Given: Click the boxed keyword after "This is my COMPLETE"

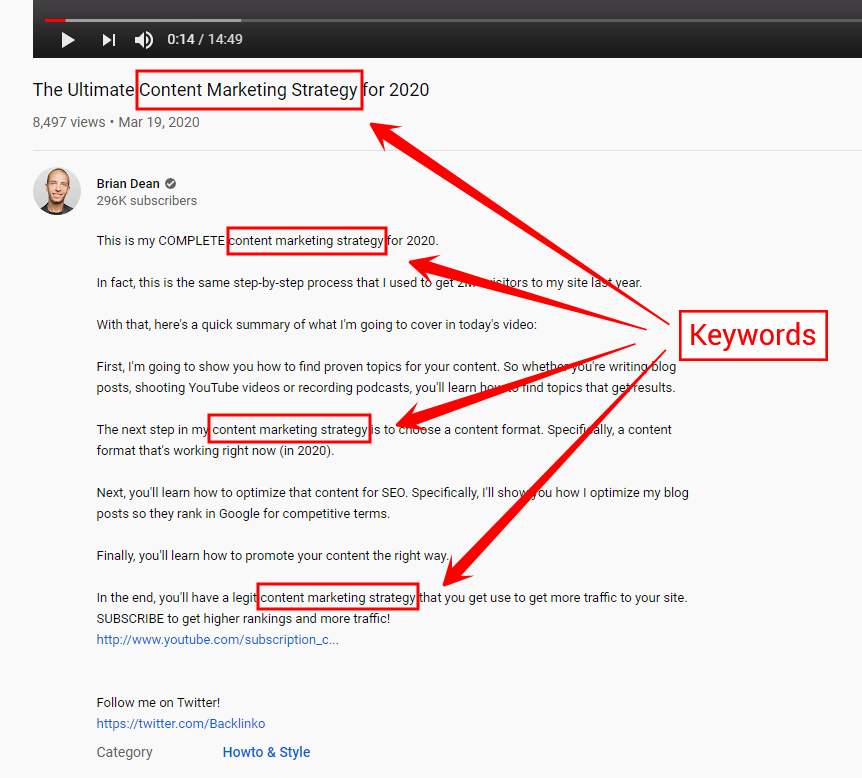Looking at the screenshot, I should click(306, 241).
